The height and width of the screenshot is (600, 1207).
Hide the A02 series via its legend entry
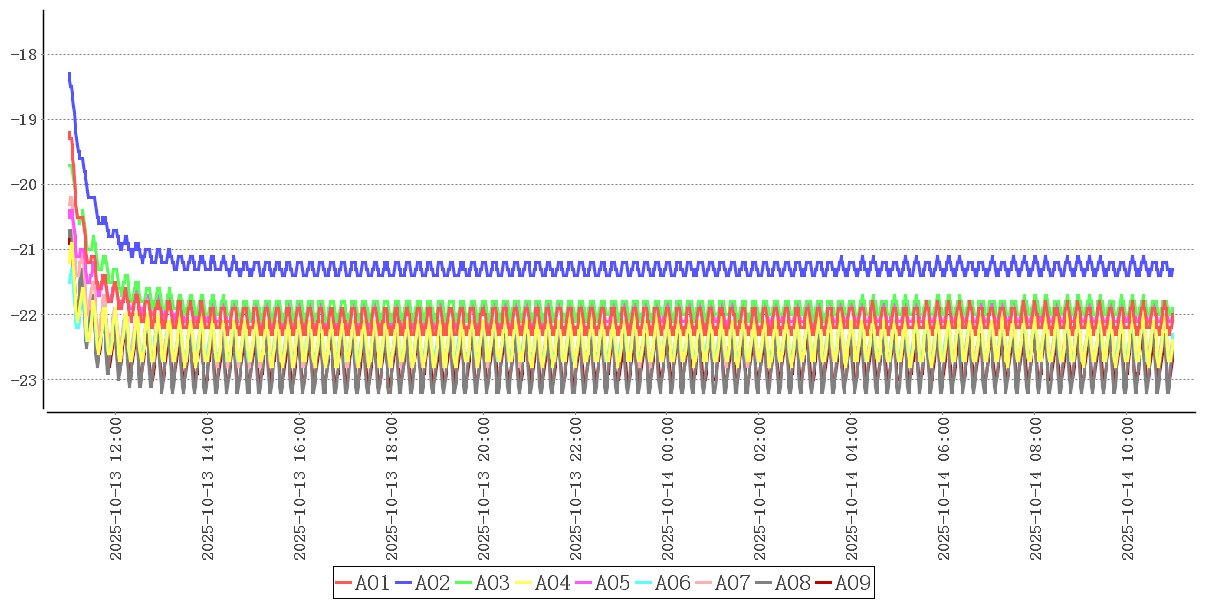pos(422,583)
